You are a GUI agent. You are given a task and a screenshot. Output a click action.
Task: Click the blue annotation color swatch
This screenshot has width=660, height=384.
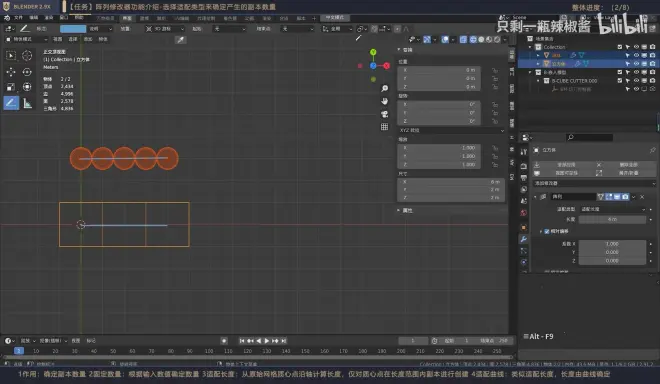tap(73, 29)
